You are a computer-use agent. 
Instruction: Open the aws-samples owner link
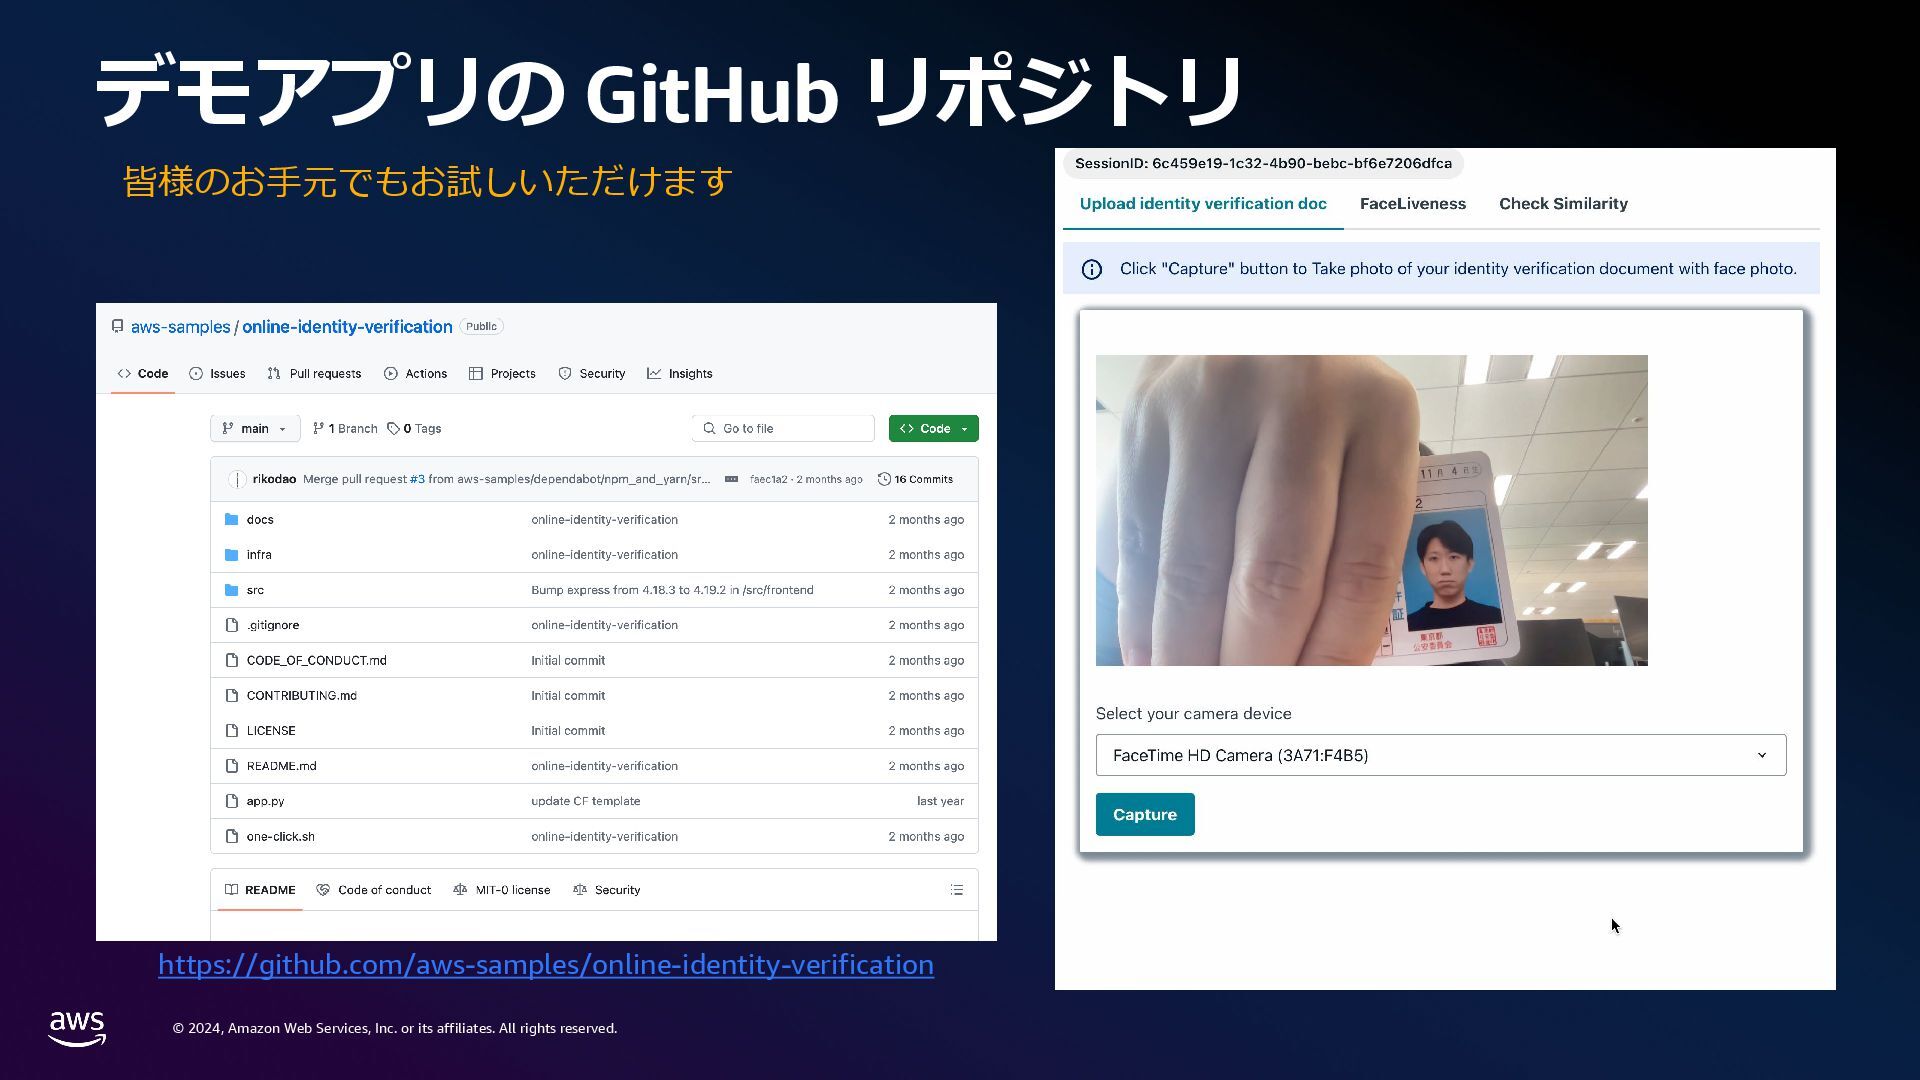180,327
